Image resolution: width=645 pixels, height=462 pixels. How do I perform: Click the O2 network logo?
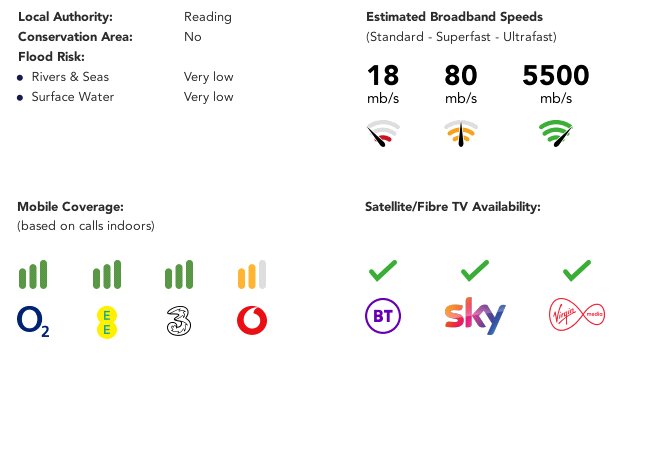click(x=33, y=321)
